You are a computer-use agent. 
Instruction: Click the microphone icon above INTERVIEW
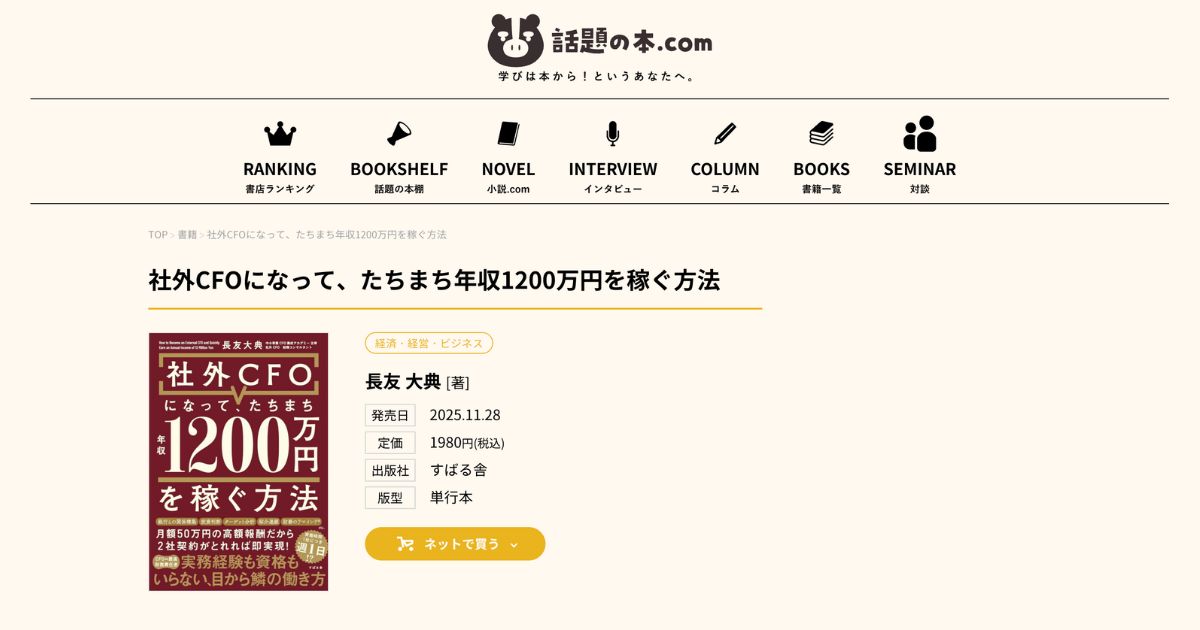612,134
